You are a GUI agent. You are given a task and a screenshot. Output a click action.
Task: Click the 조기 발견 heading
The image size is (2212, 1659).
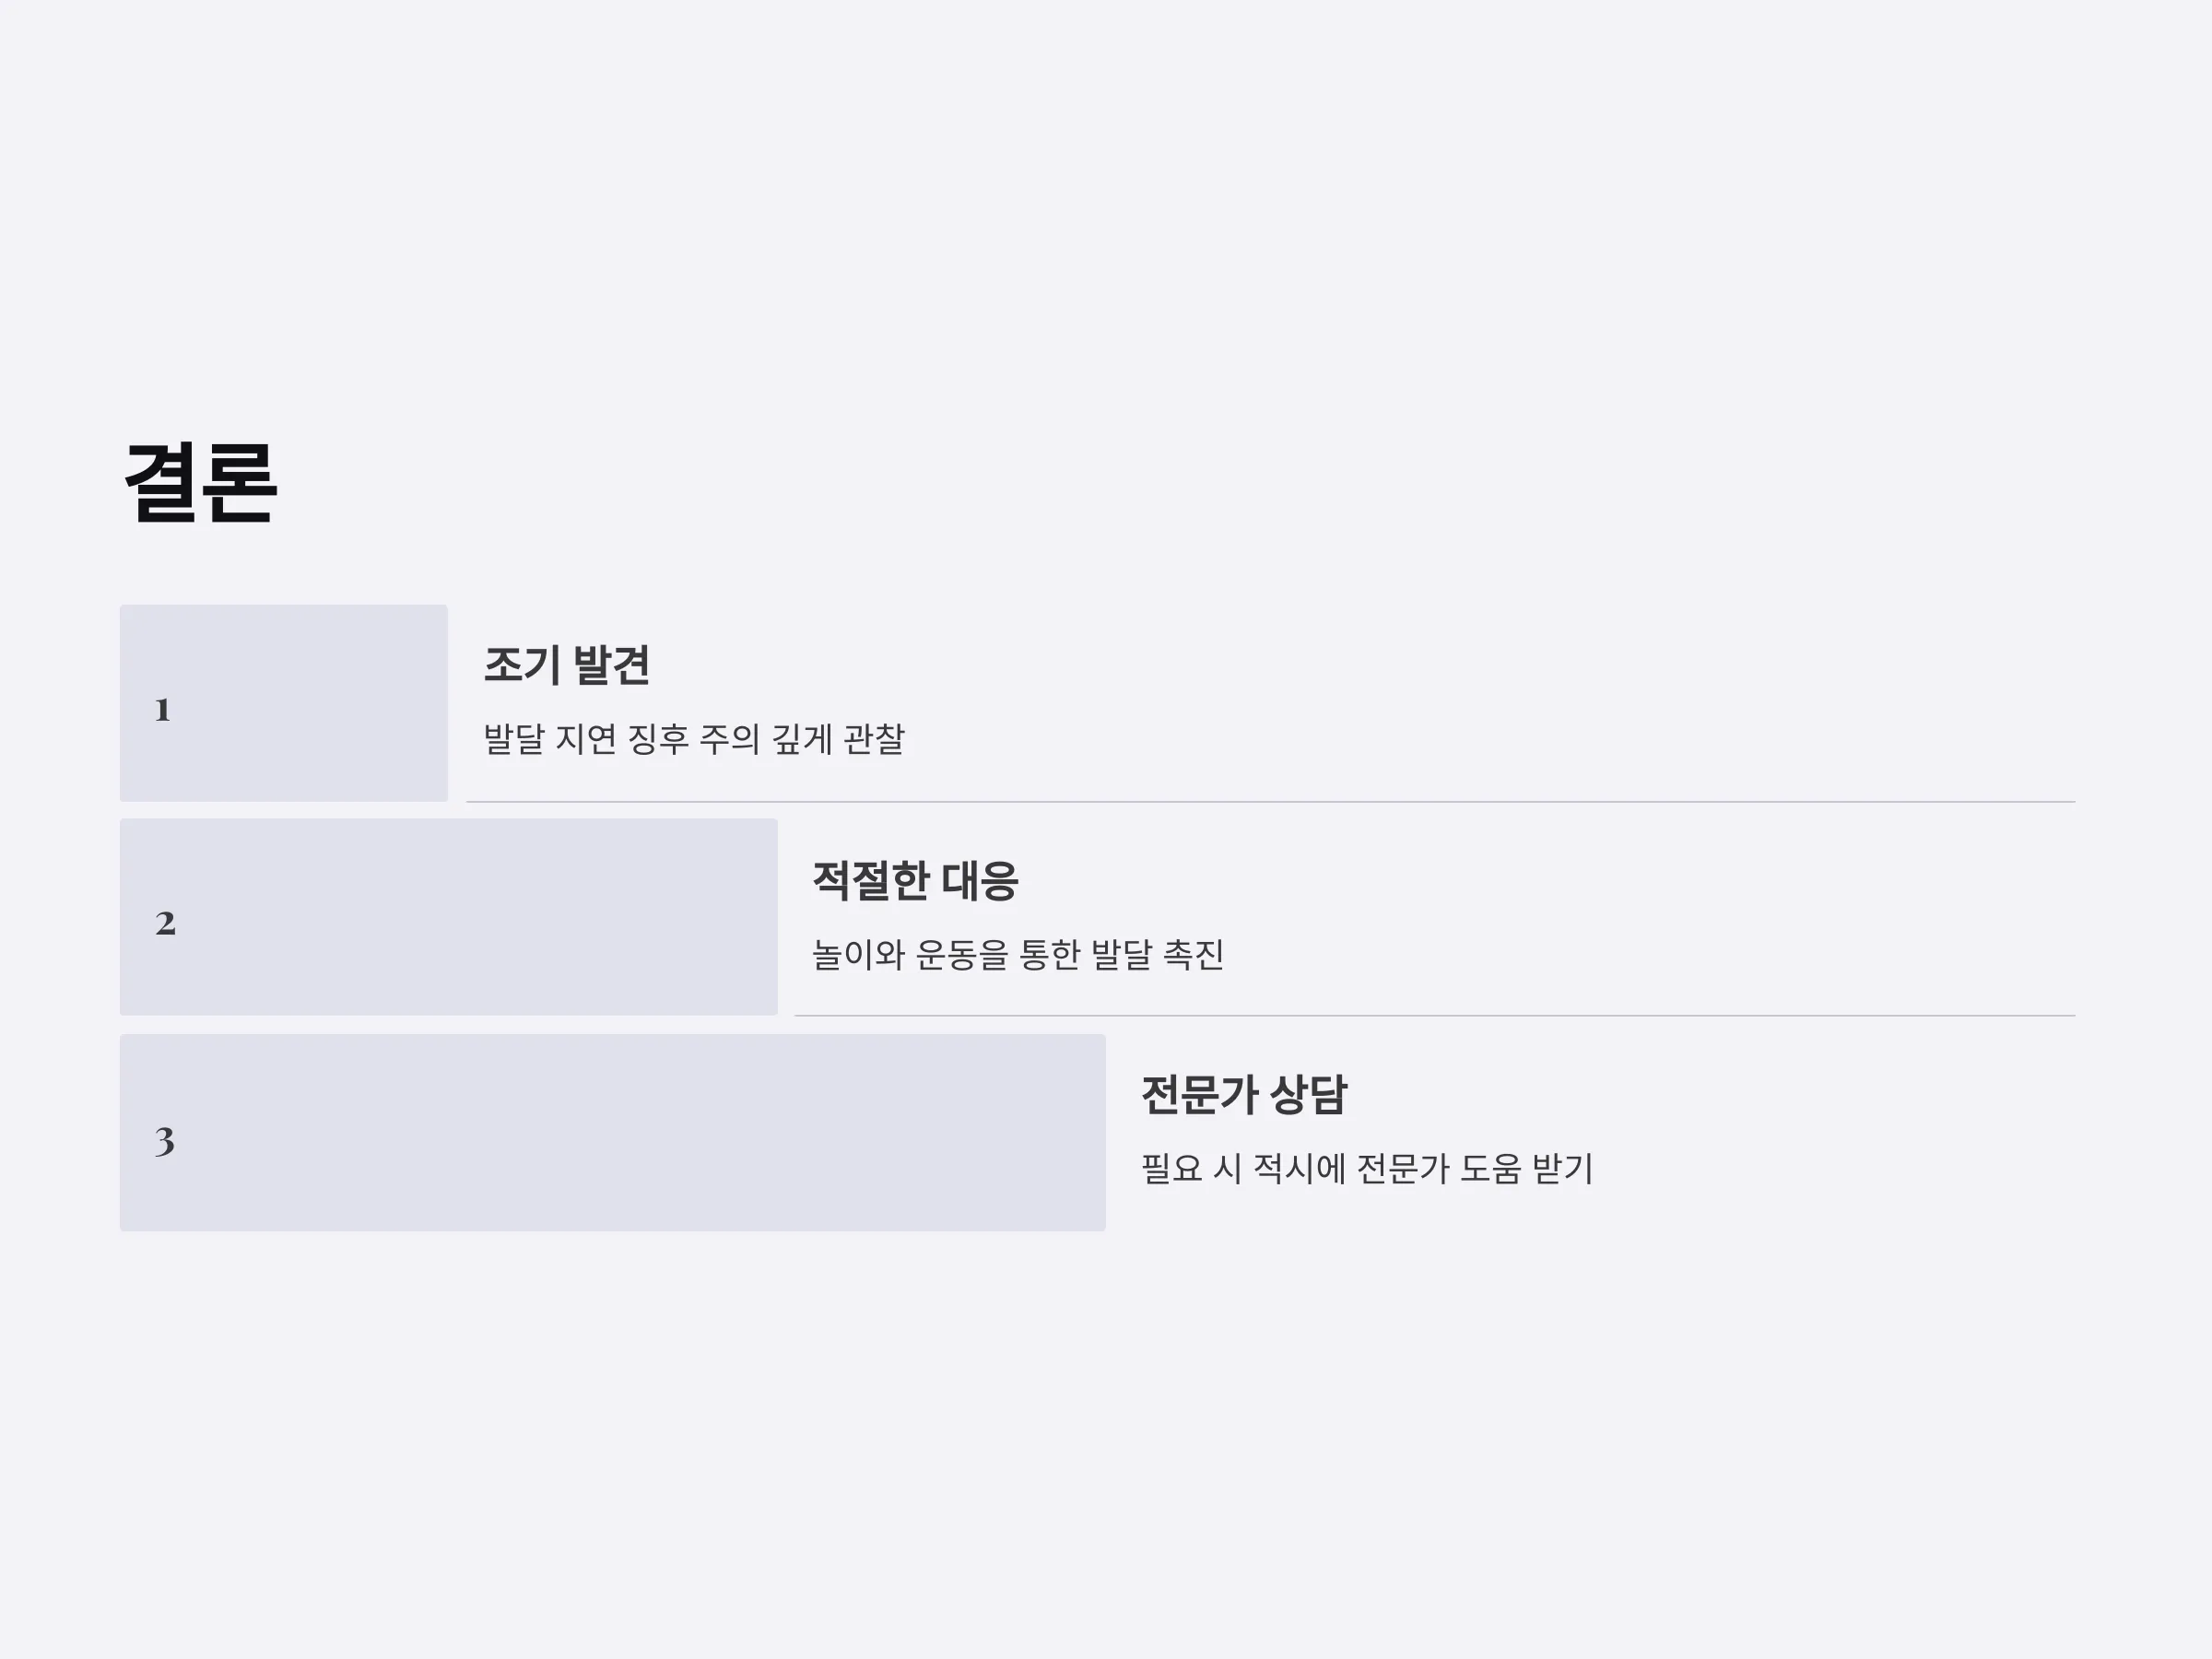(567, 665)
